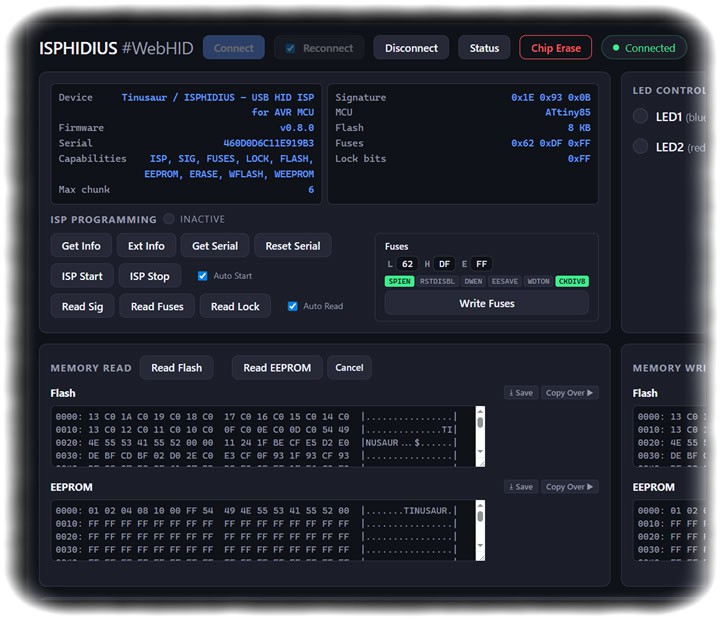The width and height of the screenshot is (720, 620).
Task: Open the Status button
Action: tap(484, 48)
